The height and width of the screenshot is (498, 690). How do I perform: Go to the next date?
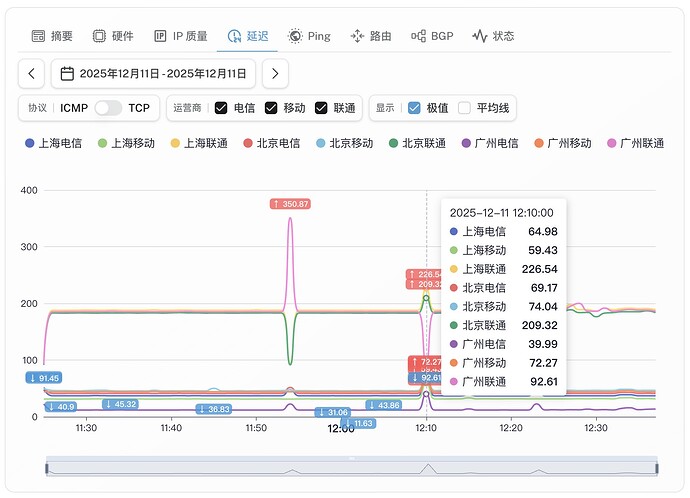(275, 73)
